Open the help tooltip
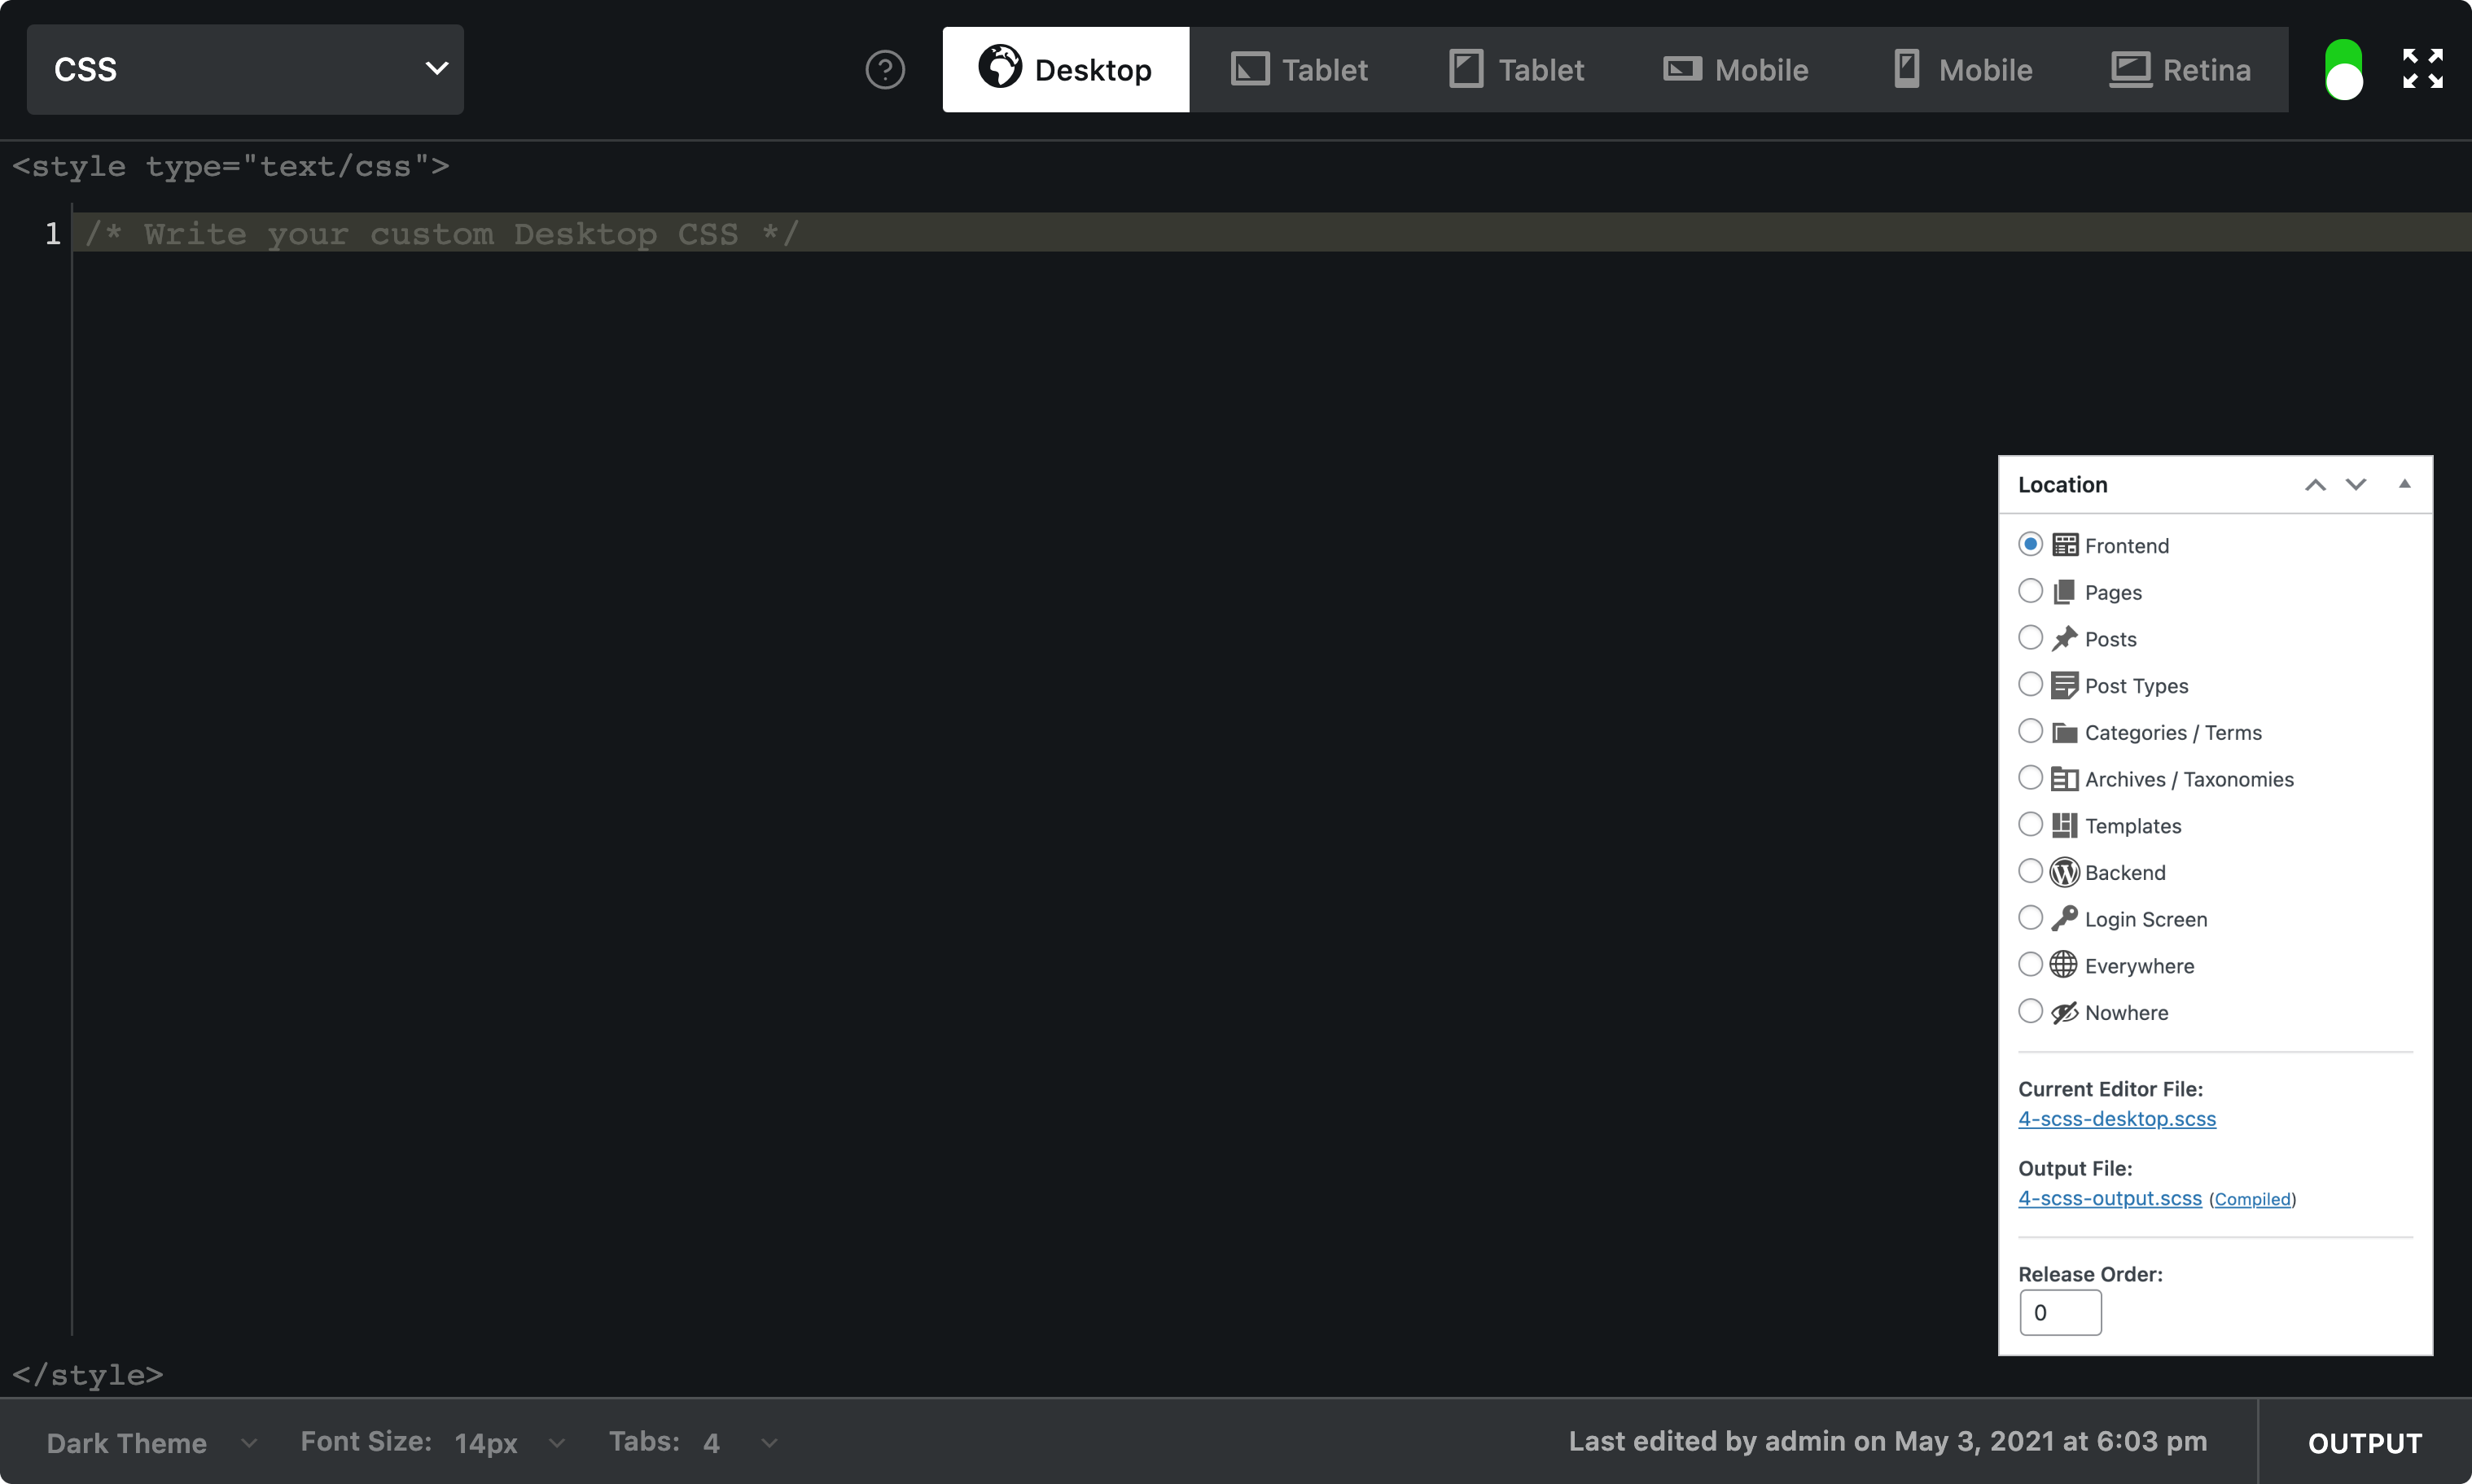The image size is (2472, 1484). (884, 69)
